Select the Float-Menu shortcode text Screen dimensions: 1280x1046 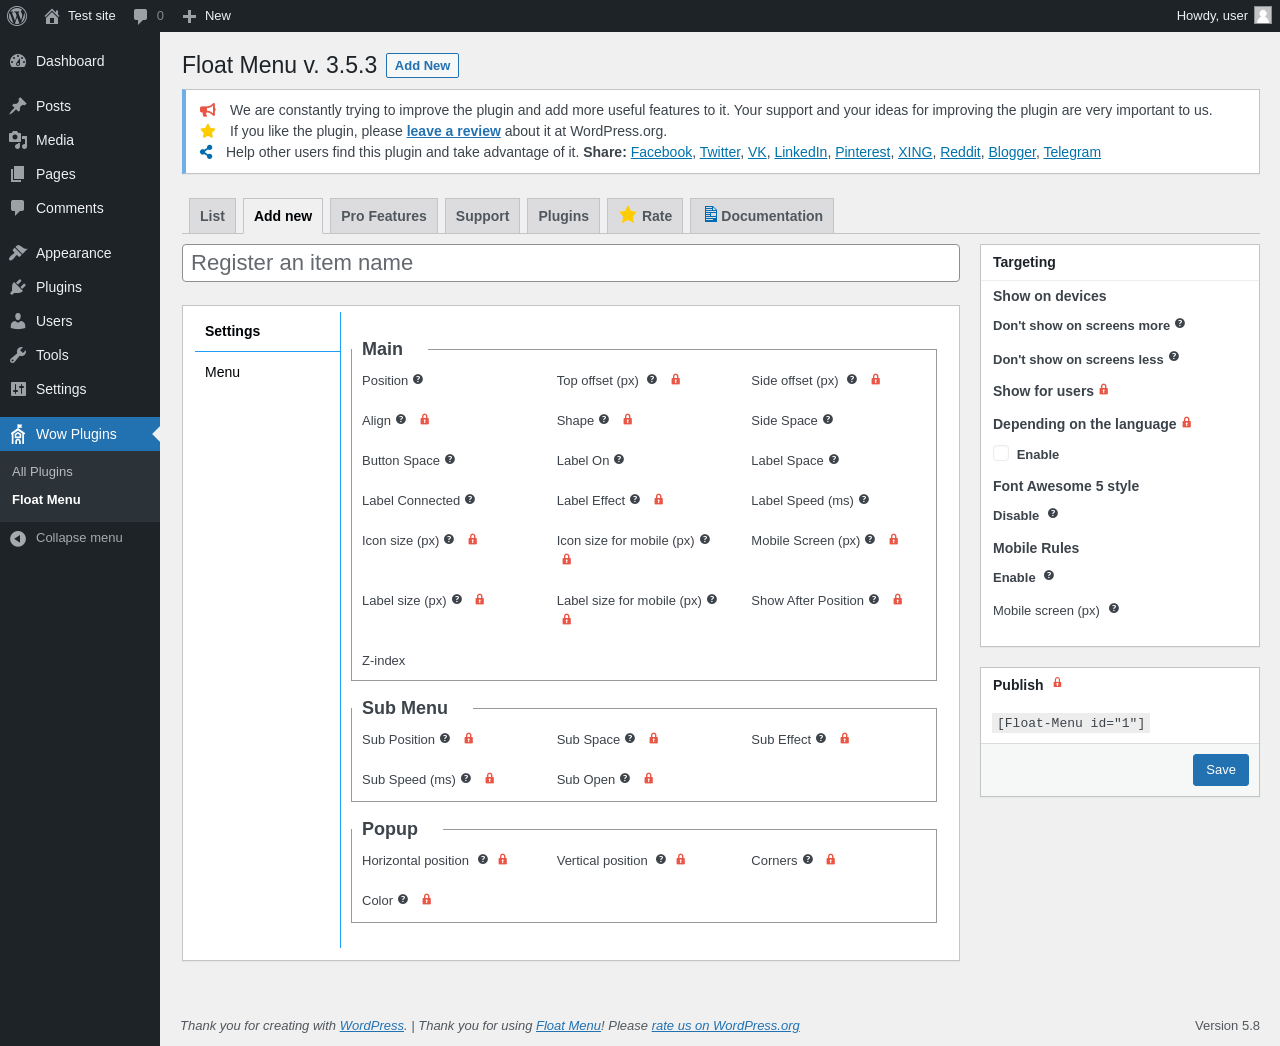1071,723
